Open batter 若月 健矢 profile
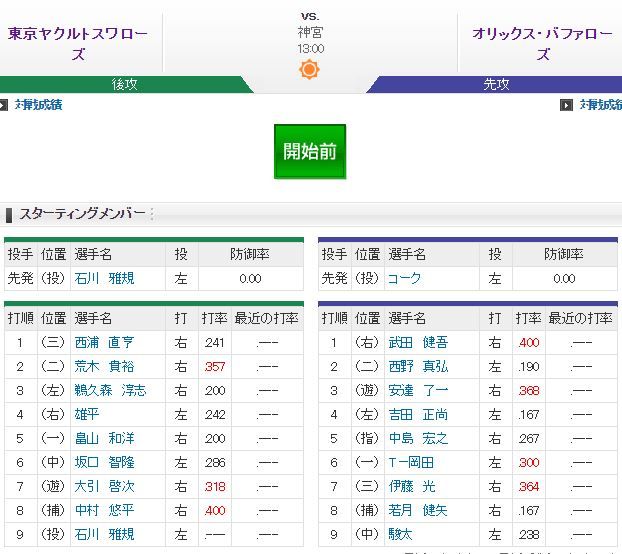Image resolution: width=622 pixels, height=554 pixels. (418, 510)
